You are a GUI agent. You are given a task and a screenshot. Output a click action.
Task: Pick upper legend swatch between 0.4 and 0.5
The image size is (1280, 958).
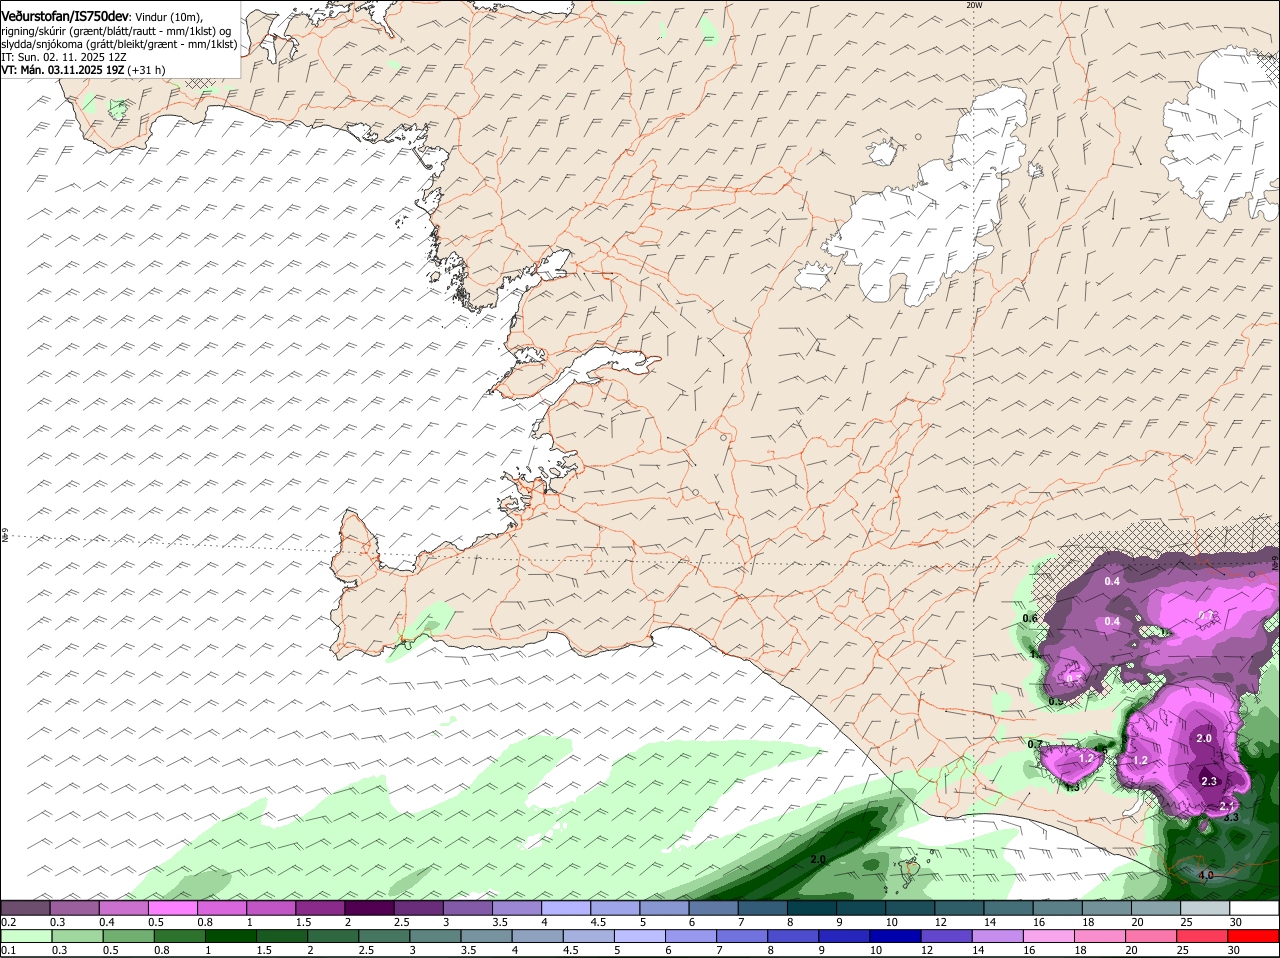coord(123,908)
